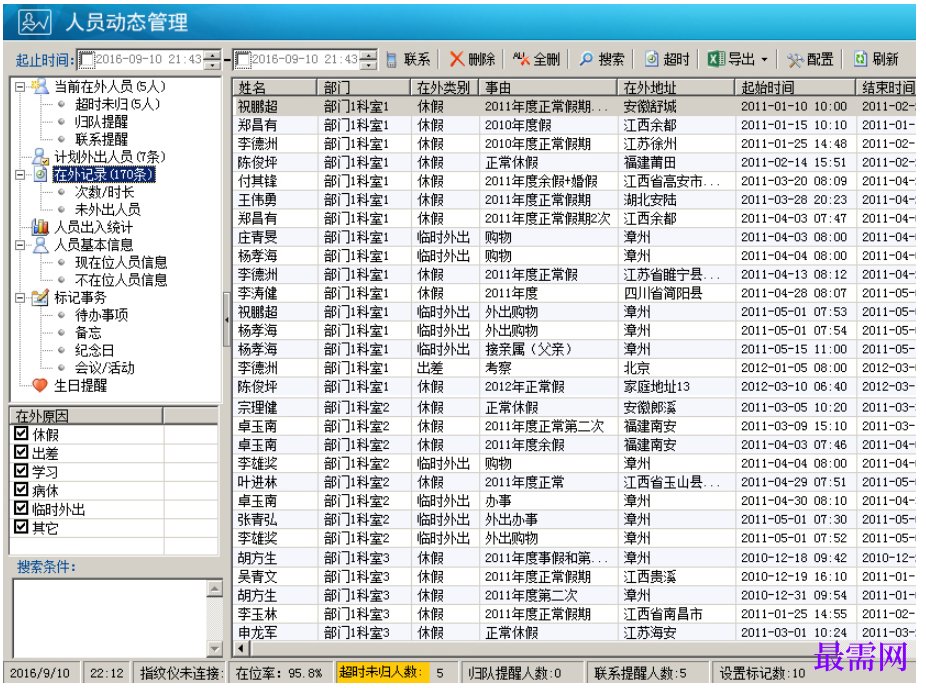Toggle the 临时外出 checkbox
Viewport: 926px width, 688px height.
21,508
